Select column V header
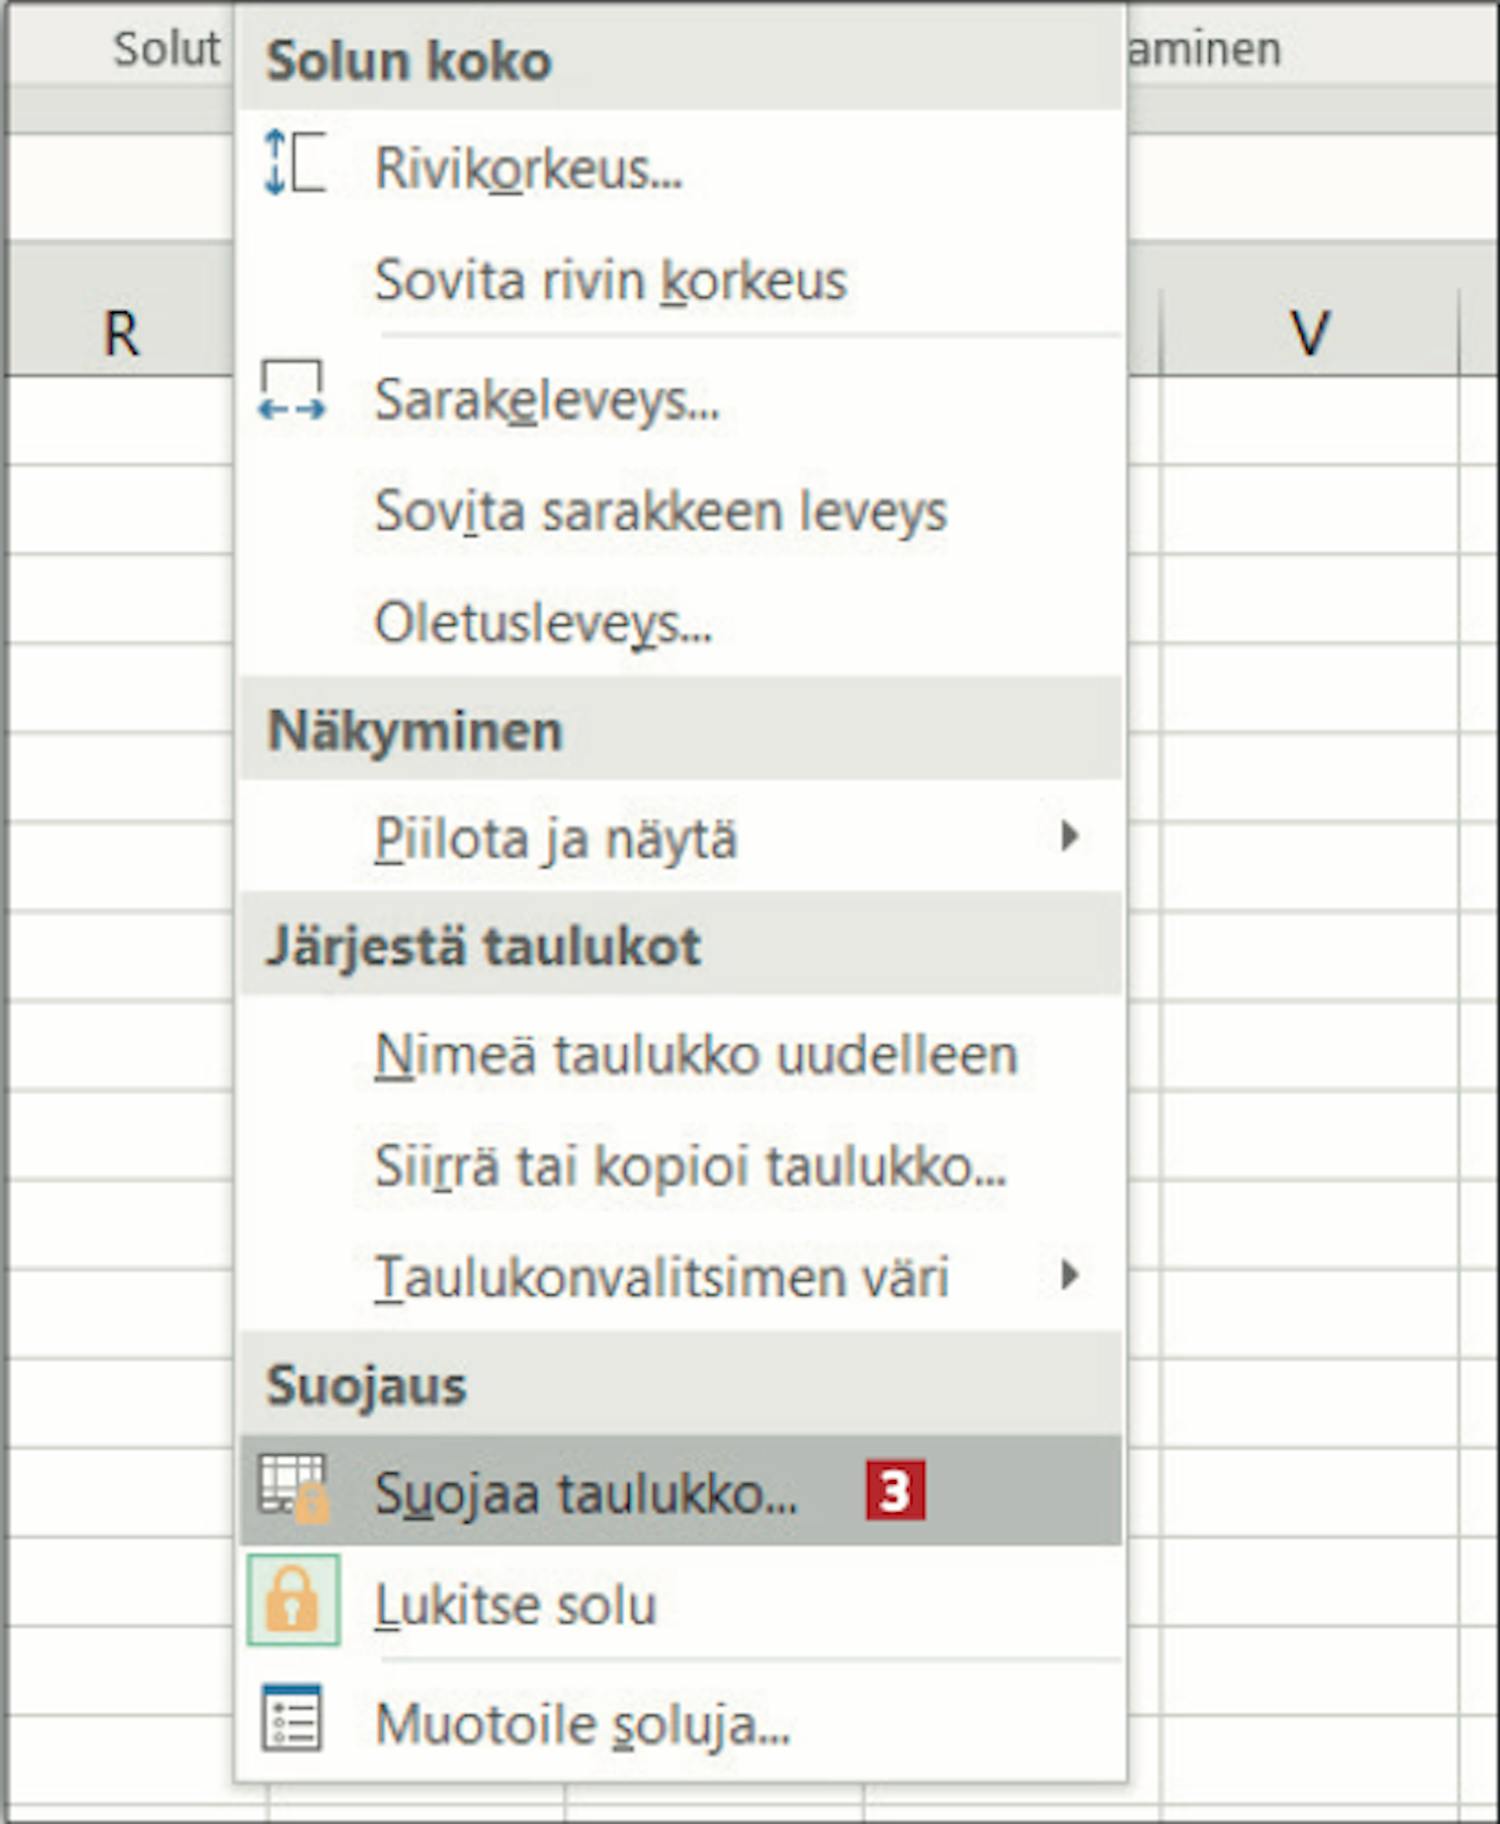 1309,332
